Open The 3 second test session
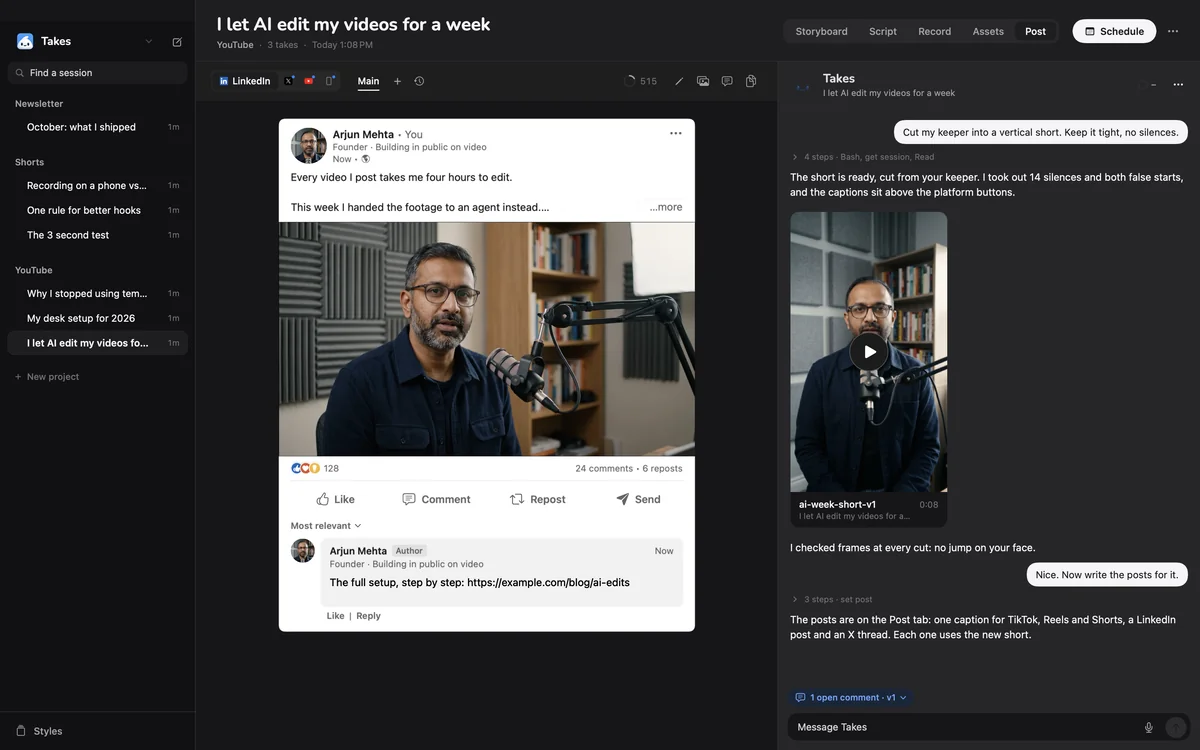1200x750 pixels. [97, 235]
